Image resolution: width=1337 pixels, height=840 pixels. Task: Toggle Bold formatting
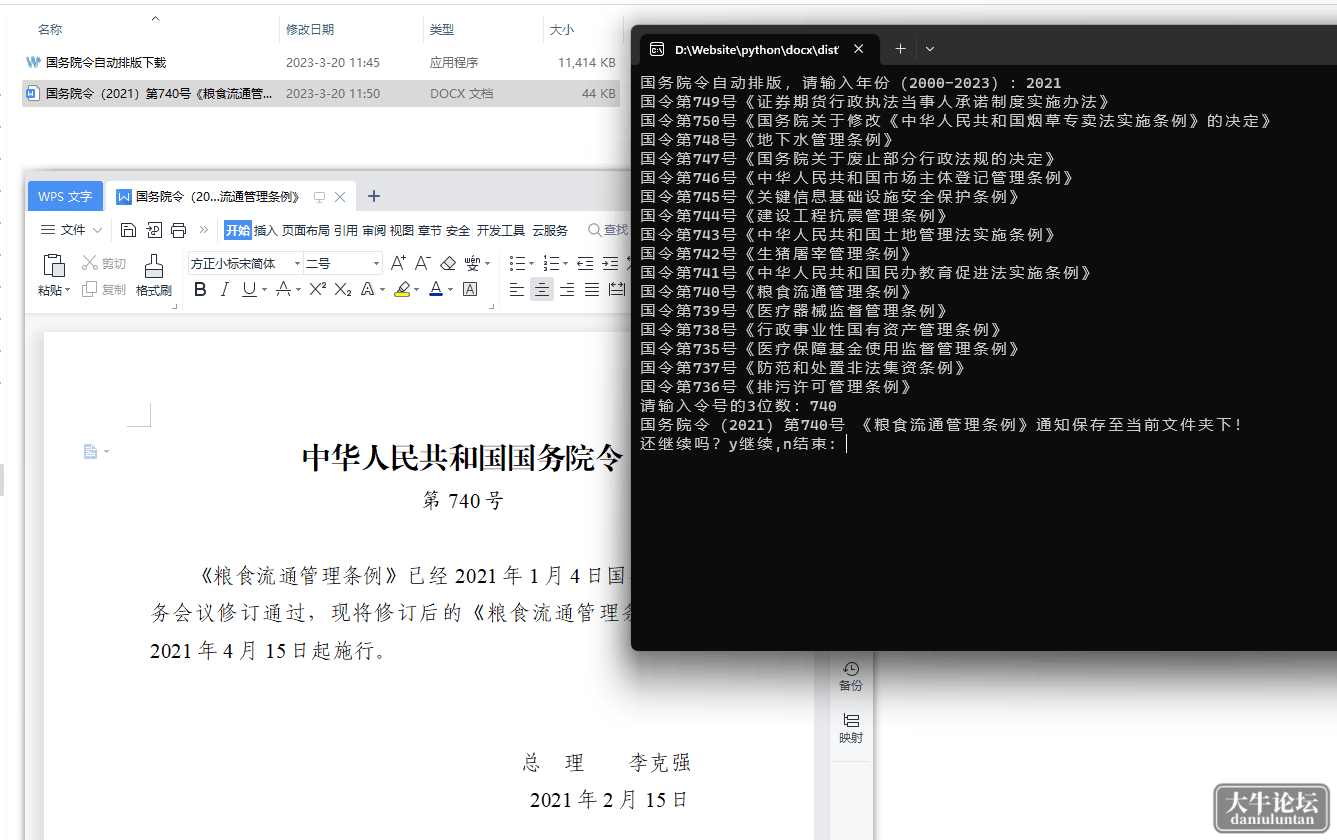[x=200, y=289]
